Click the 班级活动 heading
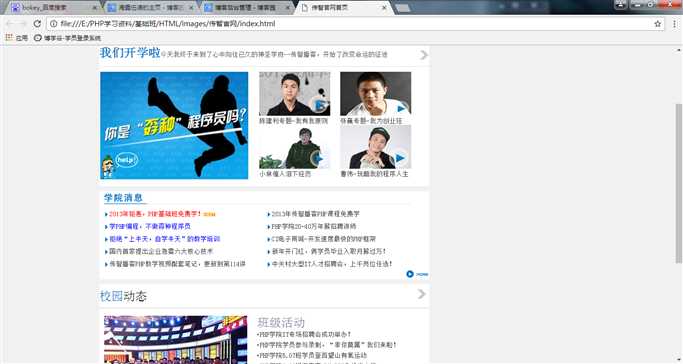Image resolution: width=683 pixels, height=364 pixels. click(x=281, y=323)
